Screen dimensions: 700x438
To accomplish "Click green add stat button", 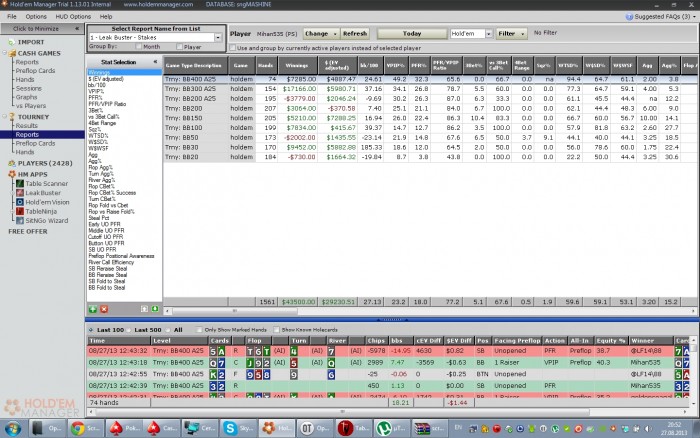I will (x=91, y=310).
